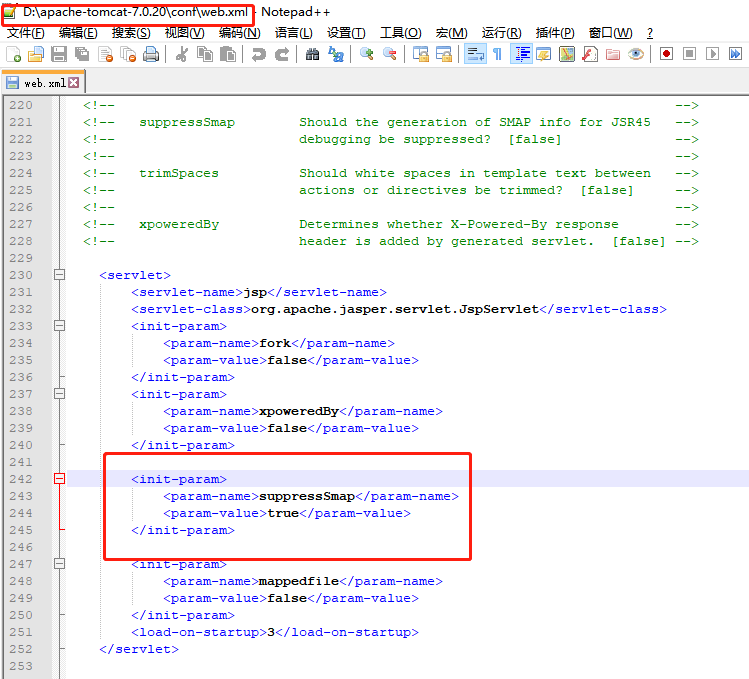Click the load-on-startup value 3

pyautogui.click(x=271, y=632)
